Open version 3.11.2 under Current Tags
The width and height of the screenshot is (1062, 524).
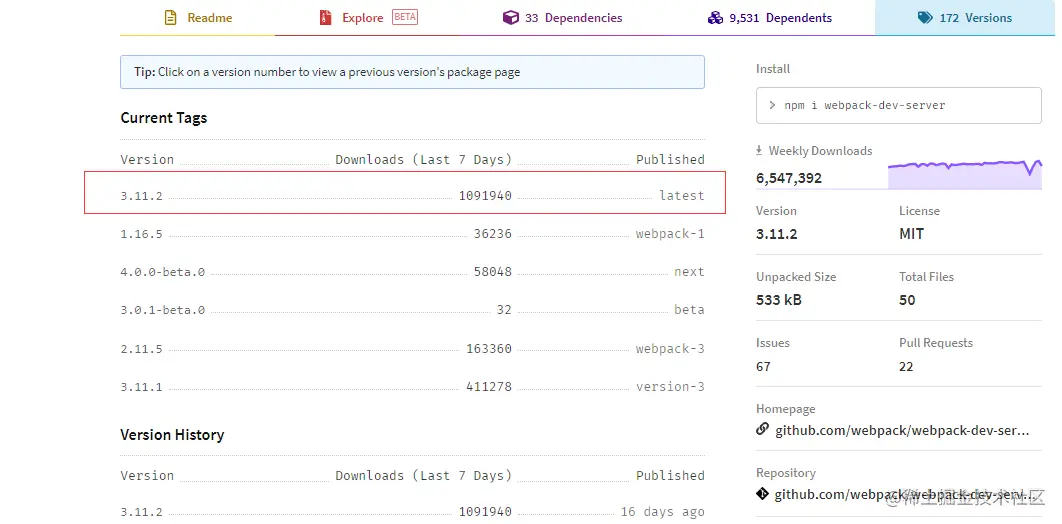(142, 196)
